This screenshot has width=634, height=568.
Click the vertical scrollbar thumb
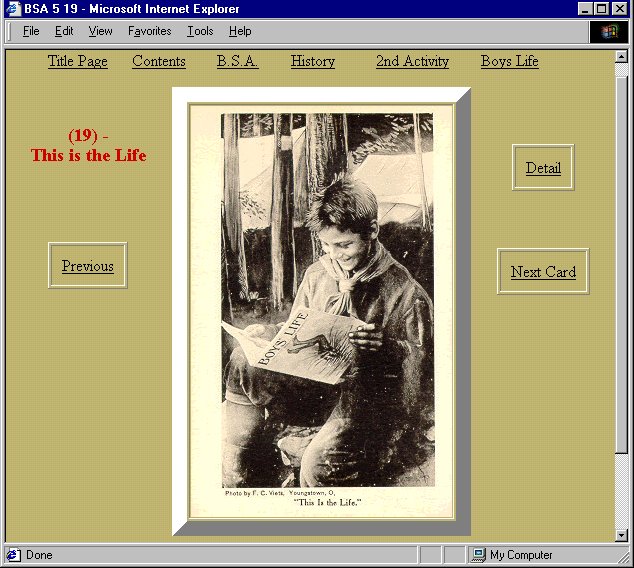[x=621, y=265]
